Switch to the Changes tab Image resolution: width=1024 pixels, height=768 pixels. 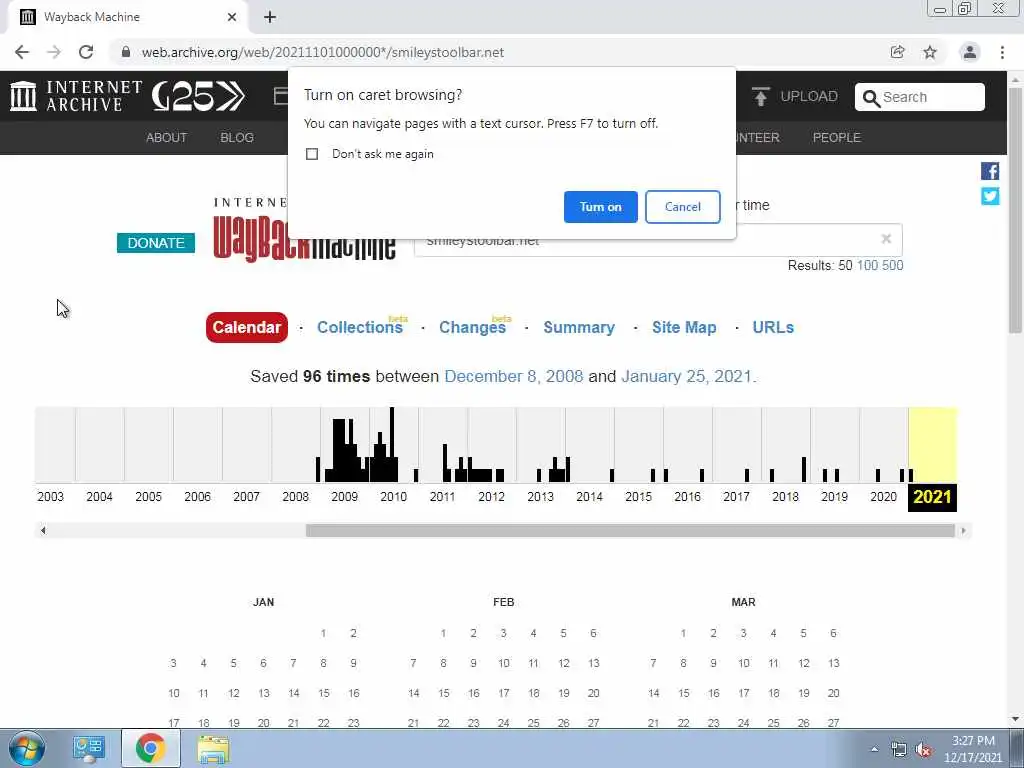point(472,328)
